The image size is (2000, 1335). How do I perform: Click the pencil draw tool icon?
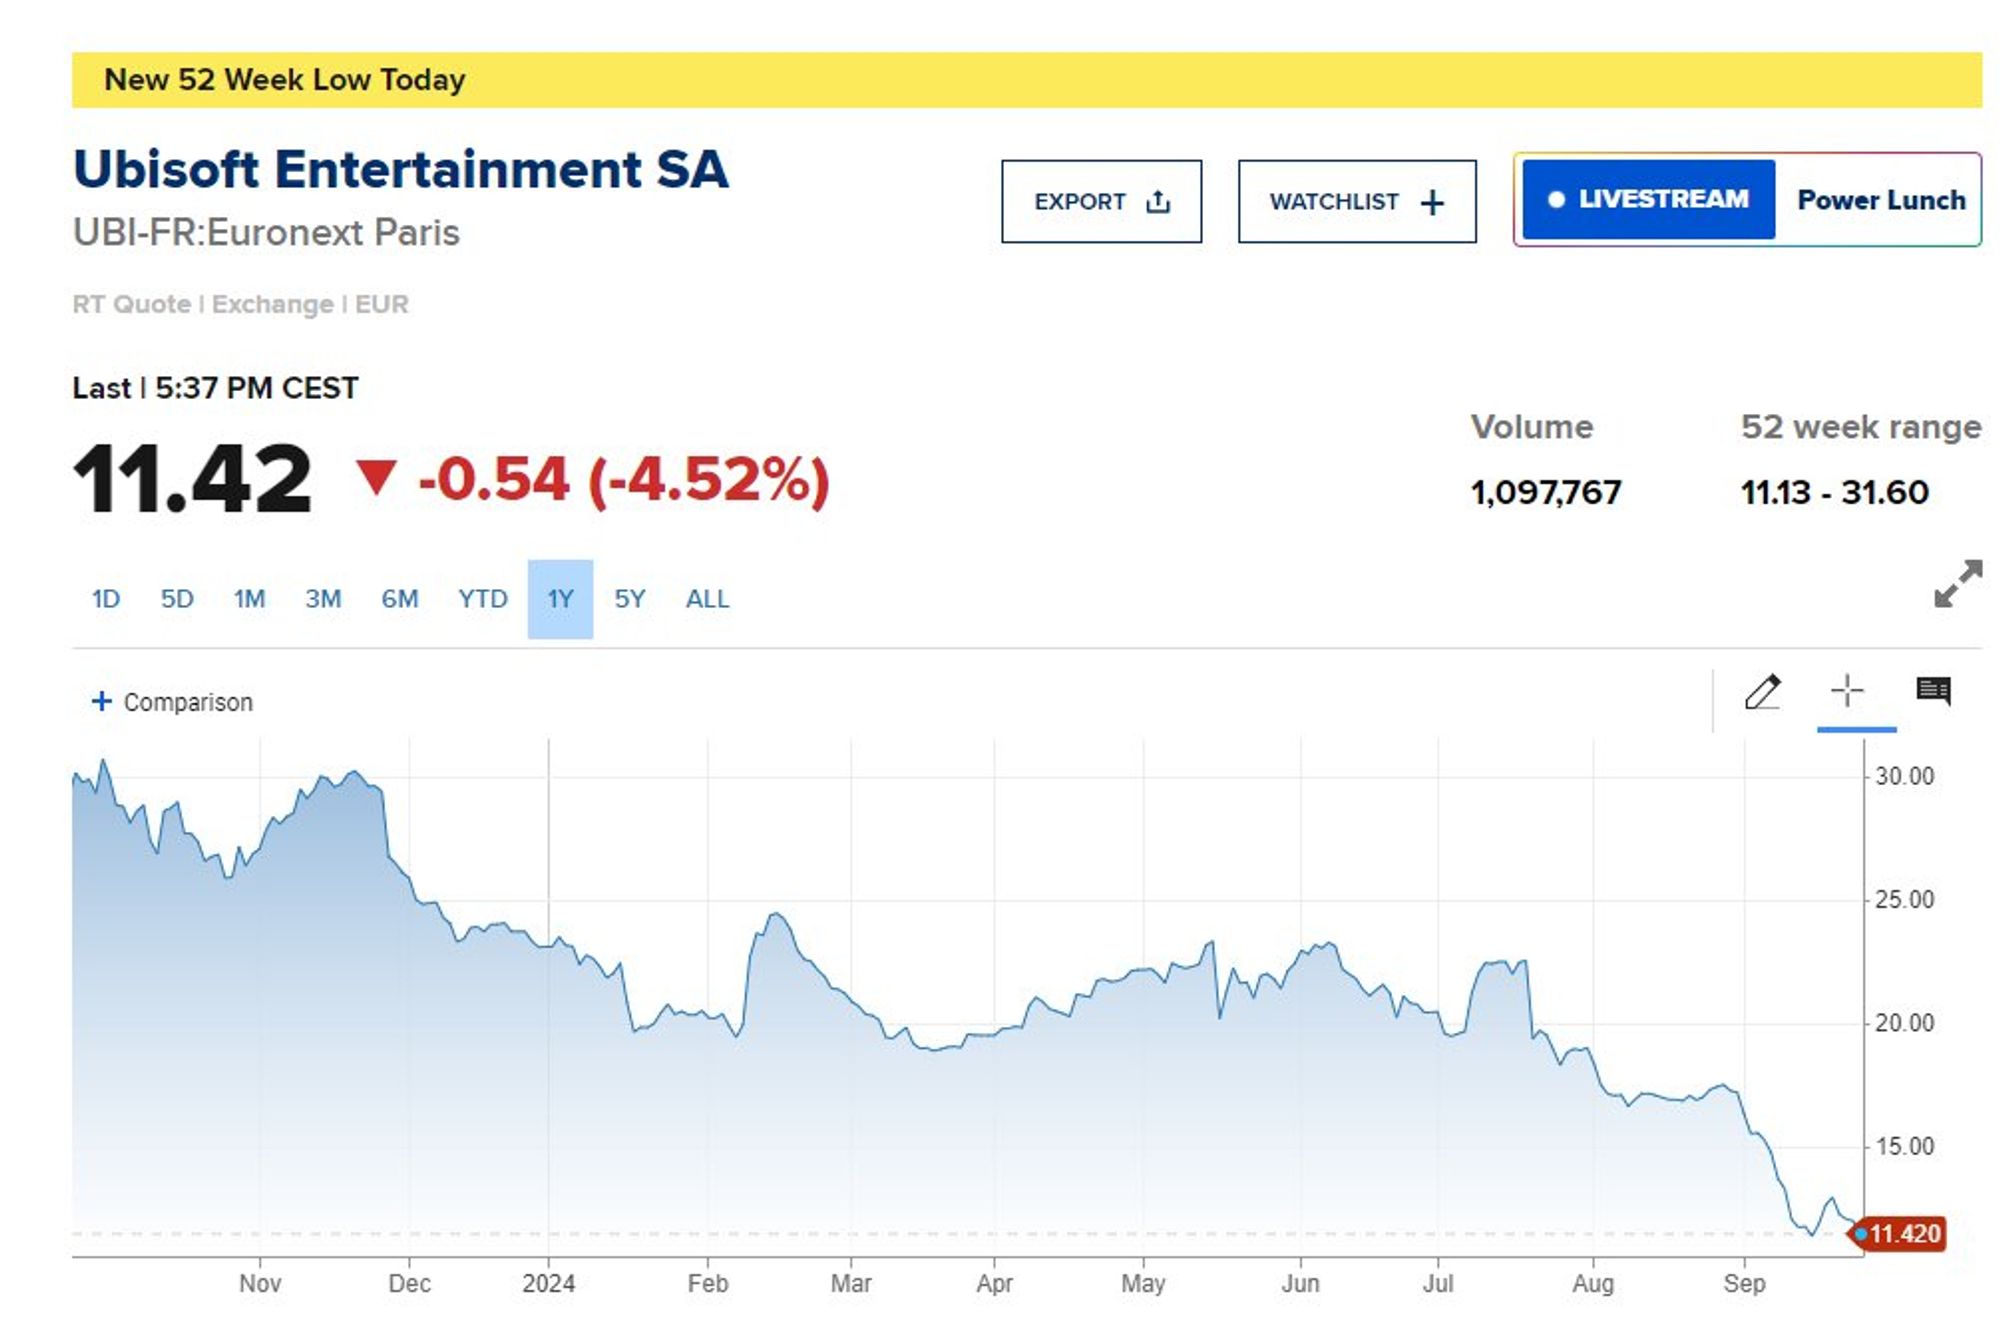1762,692
